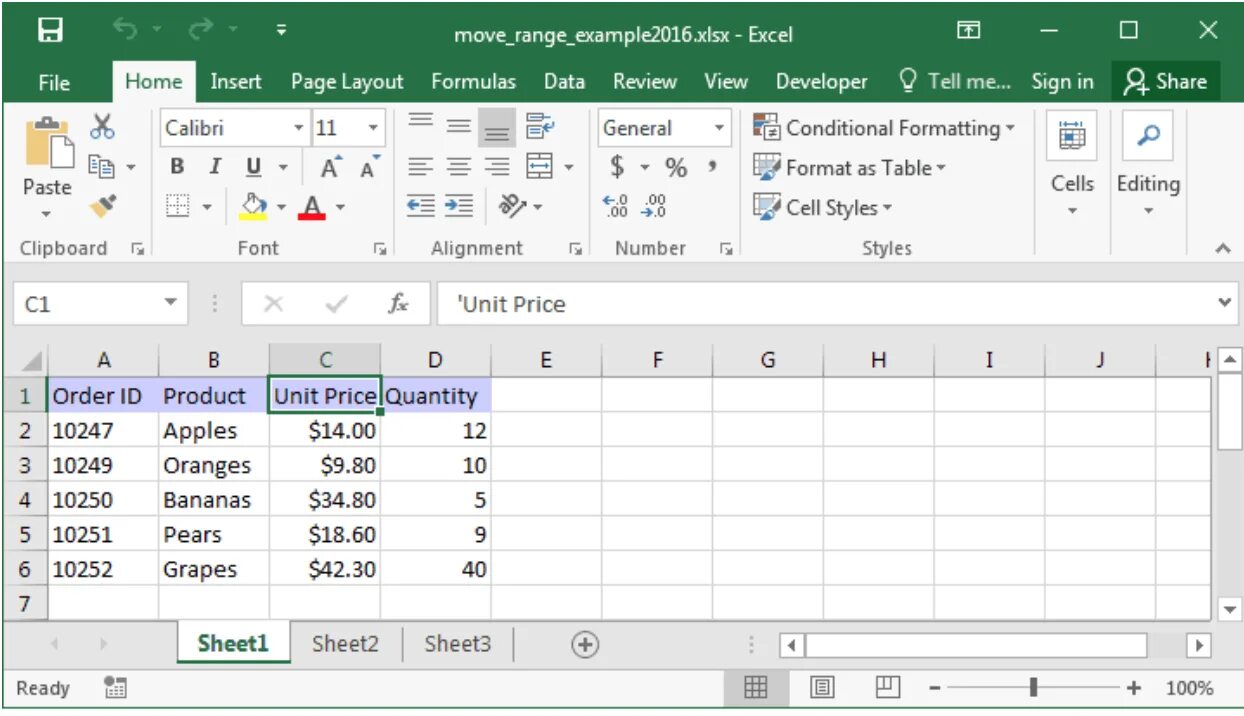Align text left in cell
This screenshot has width=1244, height=716.
pyautogui.click(x=421, y=167)
